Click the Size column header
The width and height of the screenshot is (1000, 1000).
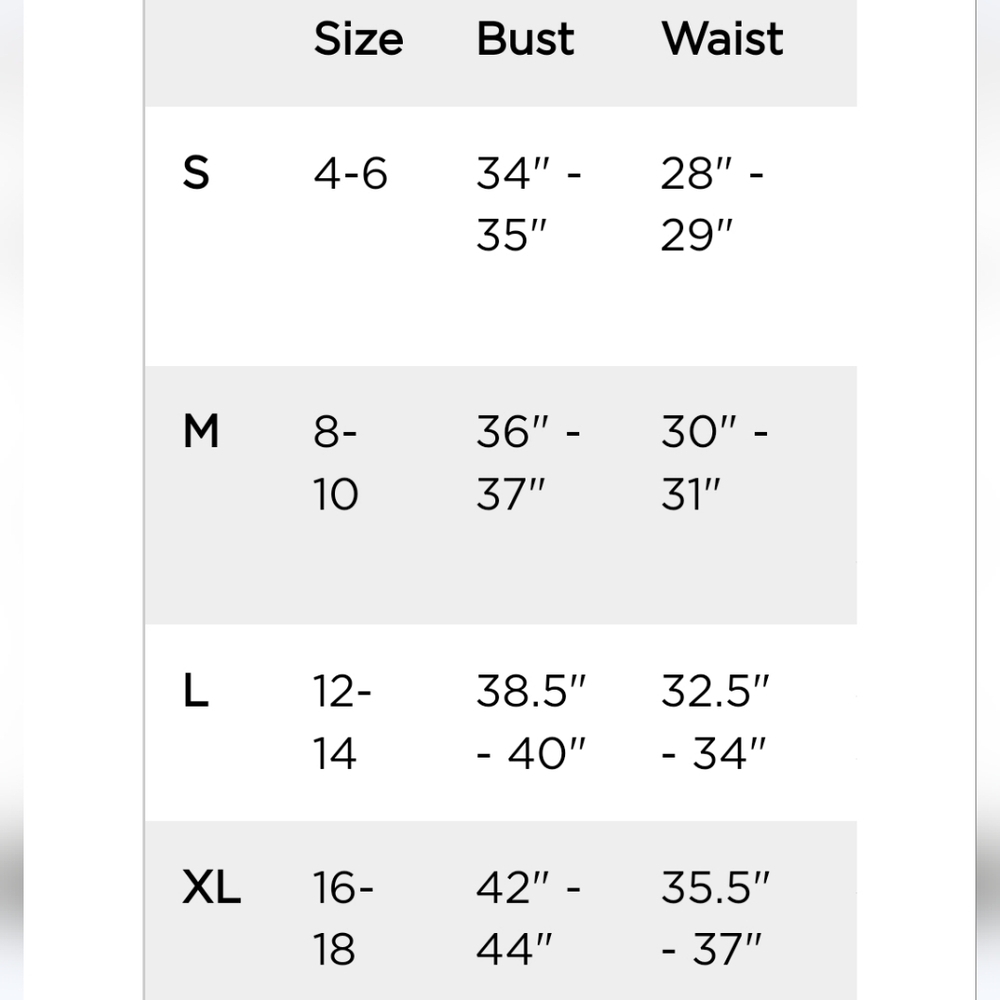pos(358,39)
